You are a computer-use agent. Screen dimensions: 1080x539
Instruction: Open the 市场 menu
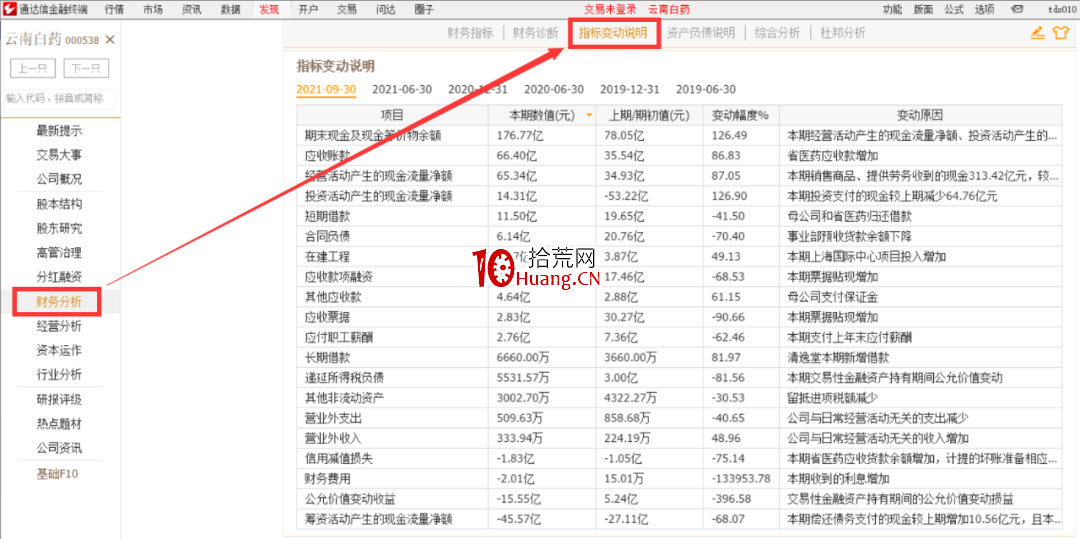click(154, 10)
